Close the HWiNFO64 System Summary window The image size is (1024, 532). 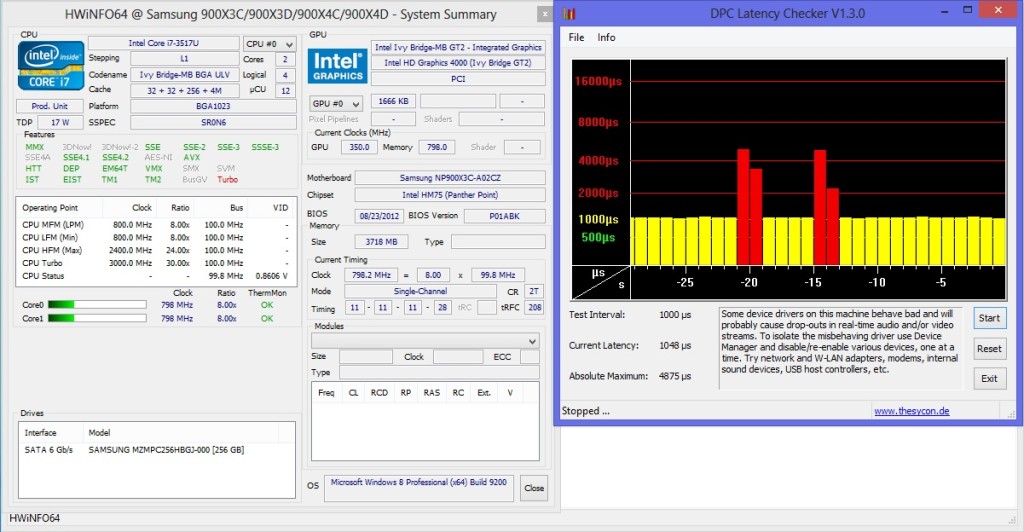coord(545,14)
